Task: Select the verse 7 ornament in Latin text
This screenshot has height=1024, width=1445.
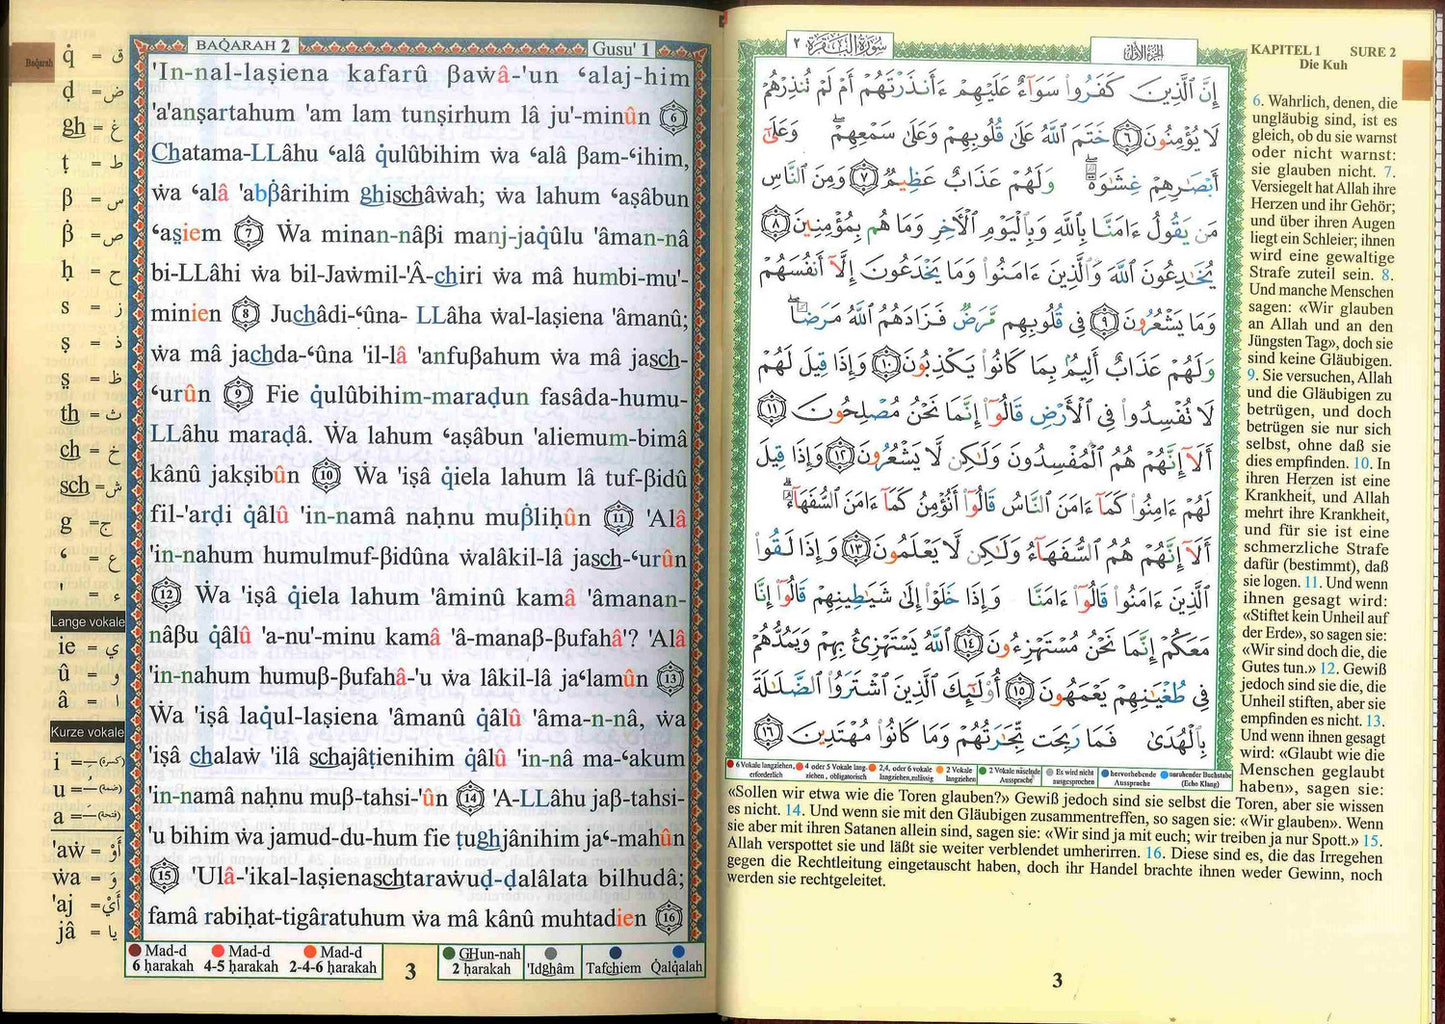Action: click(248, 235)
